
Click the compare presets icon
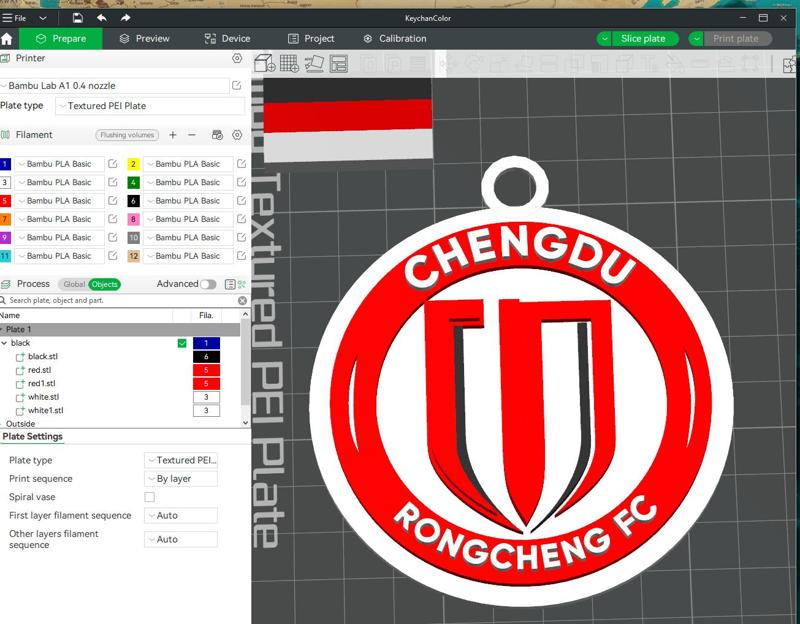coord(242,284)
